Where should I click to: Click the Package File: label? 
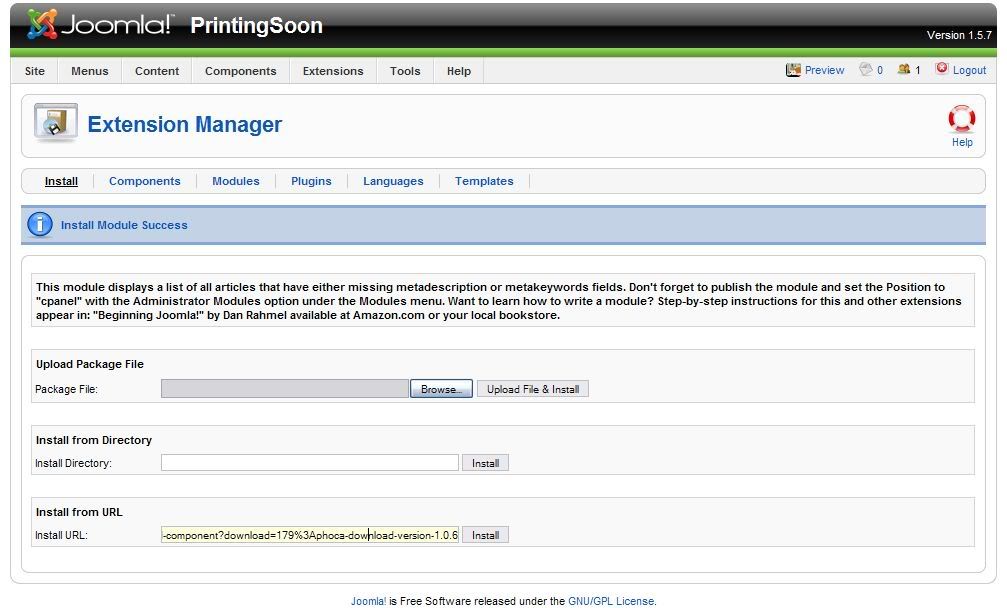coord(66,389)
